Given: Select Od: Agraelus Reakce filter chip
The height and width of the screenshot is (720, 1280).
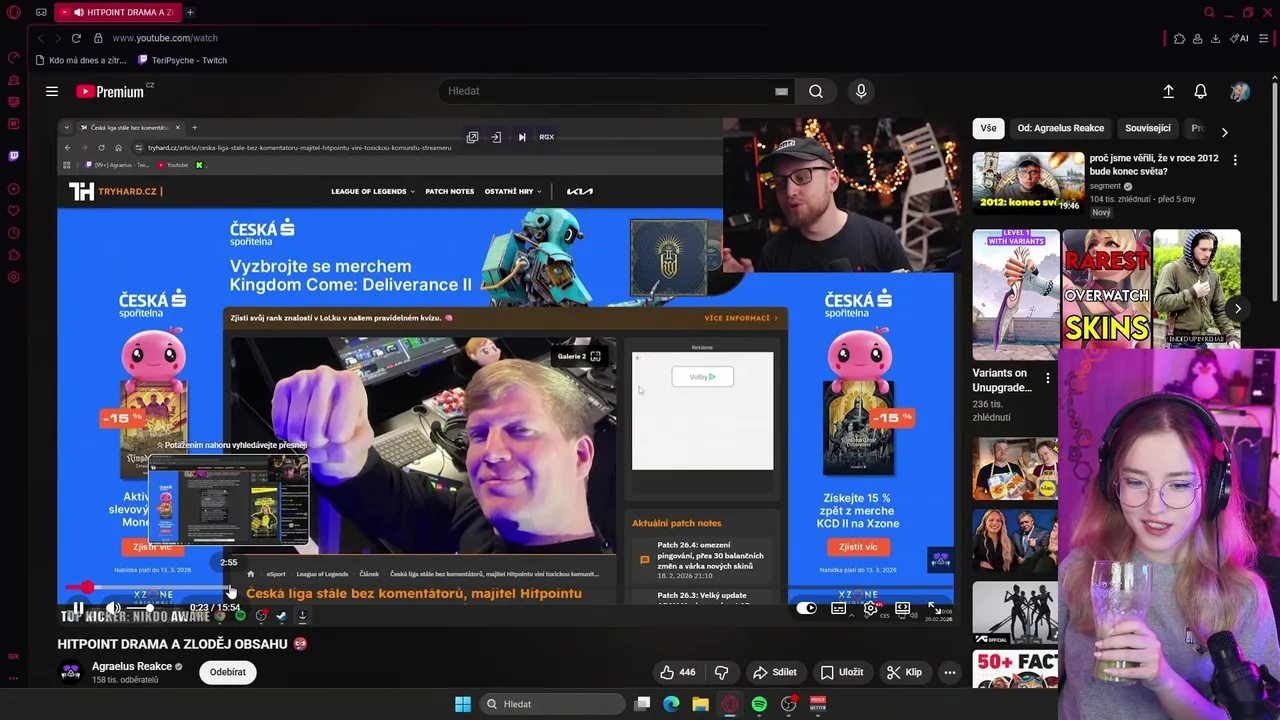Looking at the screenshot, I should [x=1060, y=128].
